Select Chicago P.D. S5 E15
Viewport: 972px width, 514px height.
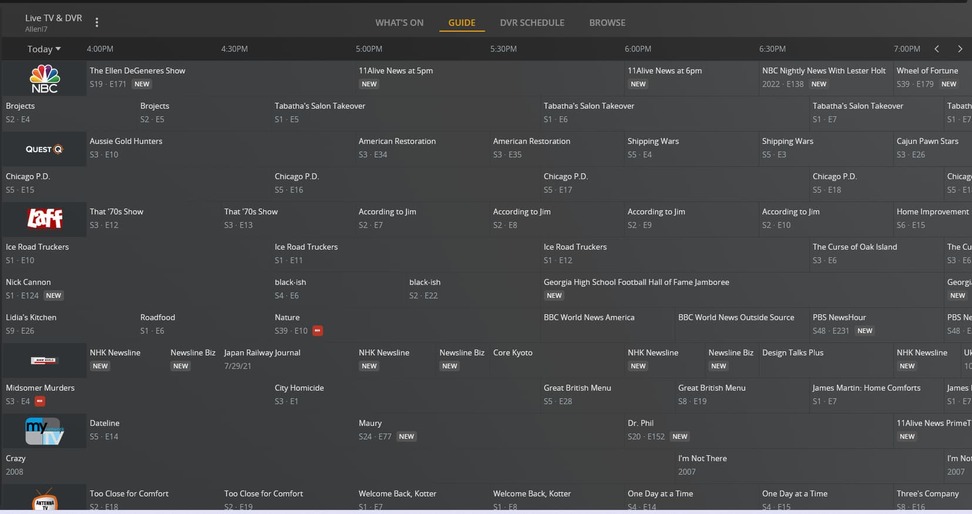(136, 184)
